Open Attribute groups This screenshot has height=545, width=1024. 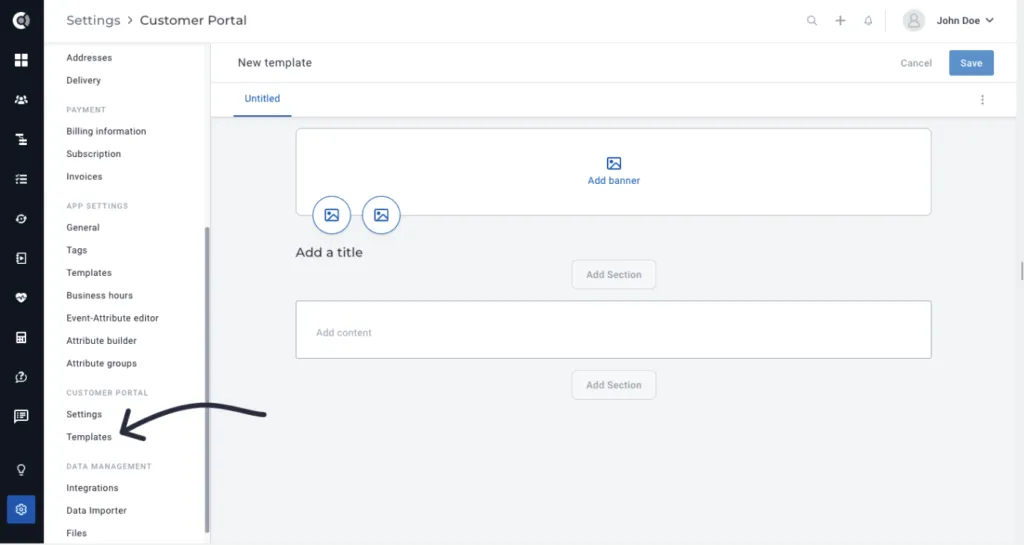tap(101, 364)
